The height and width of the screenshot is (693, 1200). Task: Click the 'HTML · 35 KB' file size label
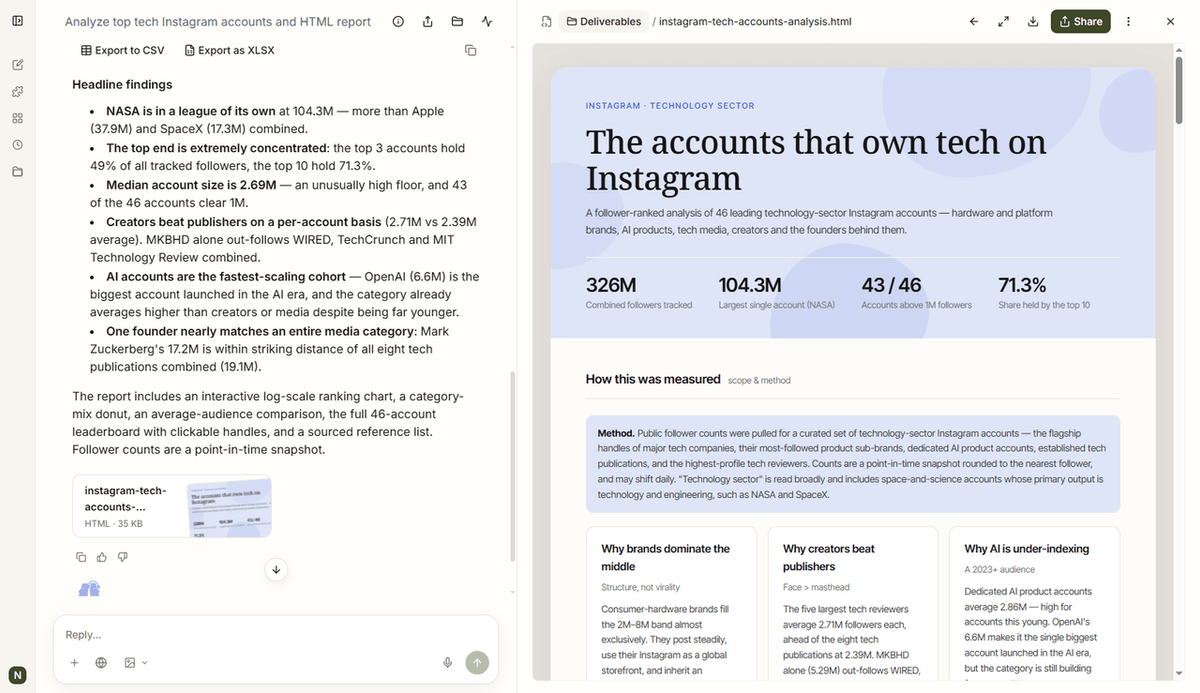tap(113, 524)
